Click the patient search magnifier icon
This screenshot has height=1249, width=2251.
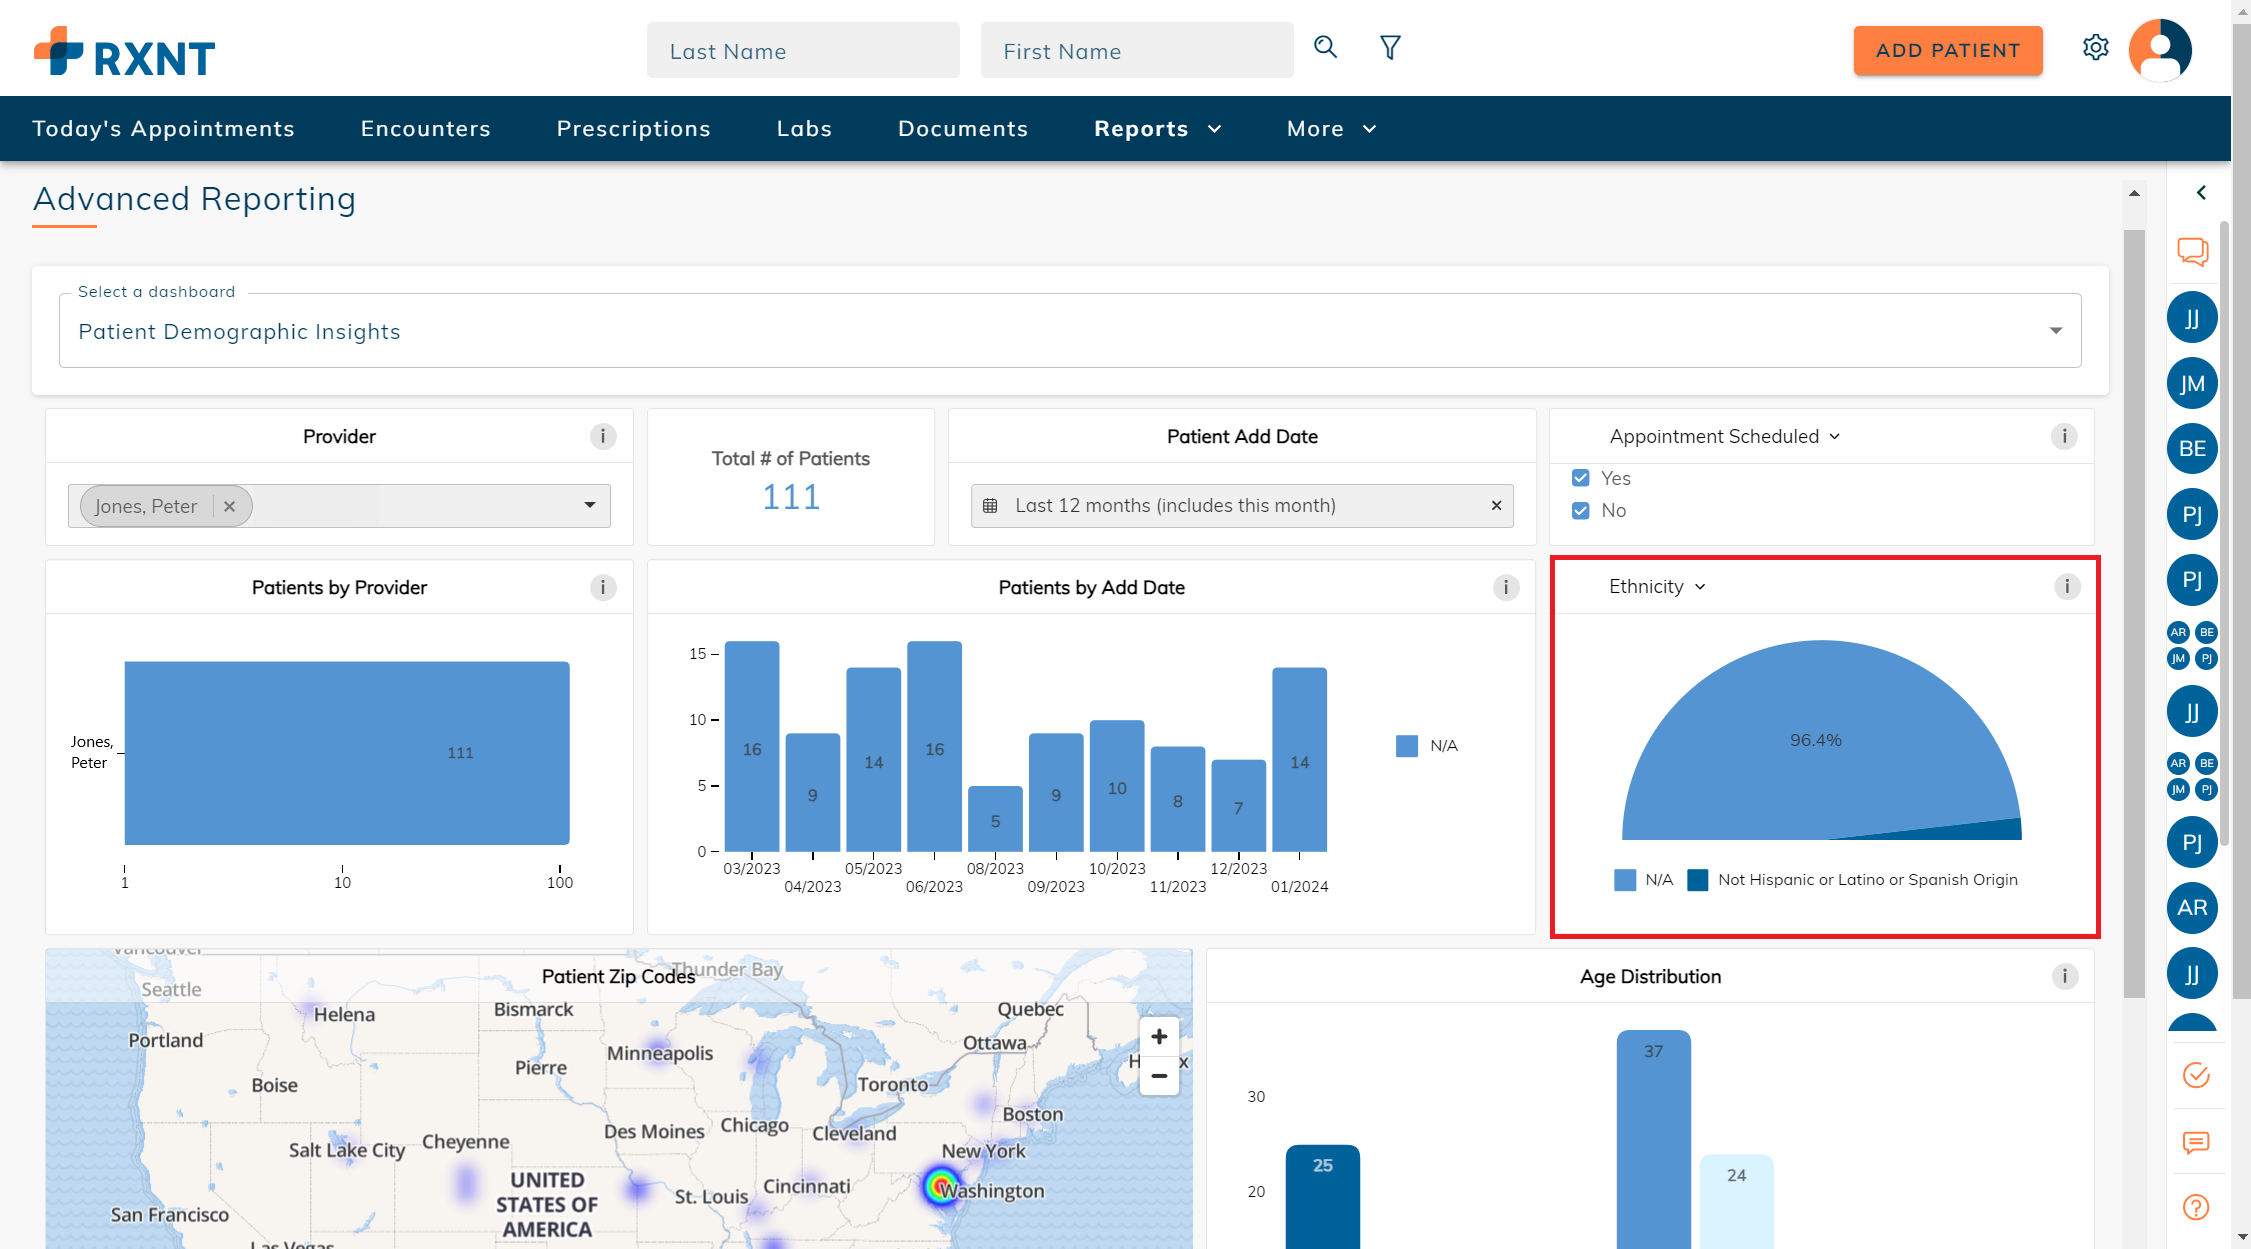(1325, 47)
